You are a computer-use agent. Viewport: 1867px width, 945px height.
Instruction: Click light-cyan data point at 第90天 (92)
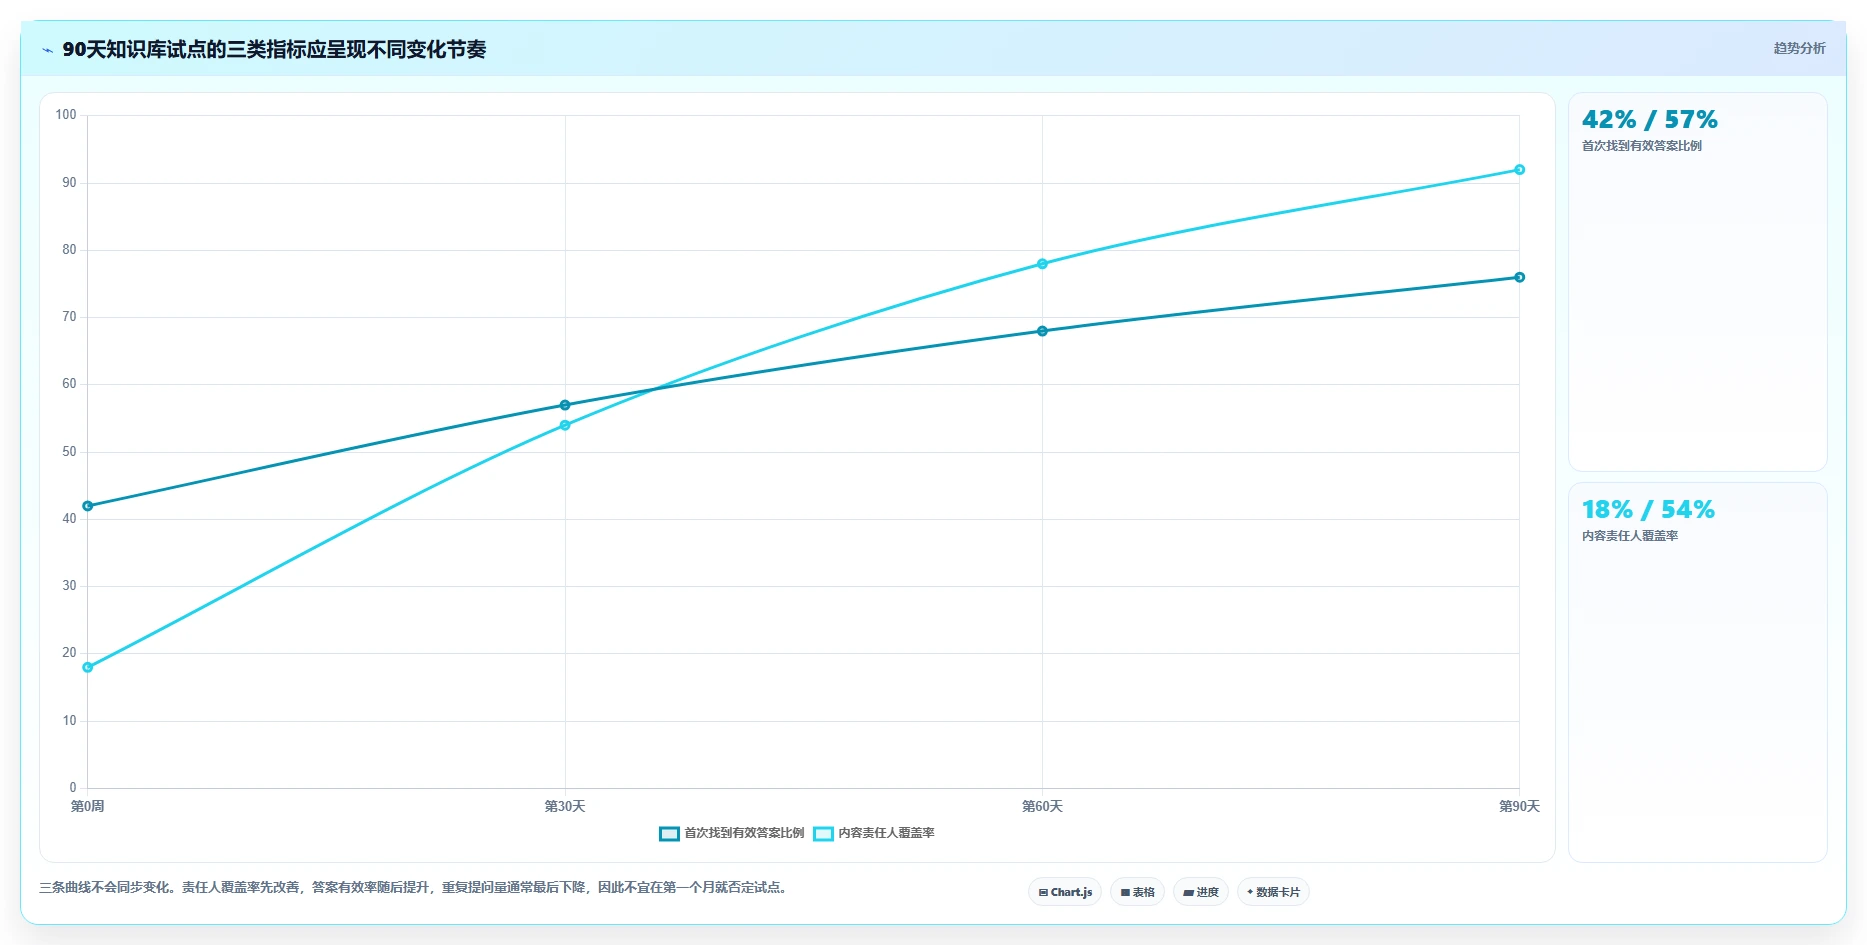1519,170
